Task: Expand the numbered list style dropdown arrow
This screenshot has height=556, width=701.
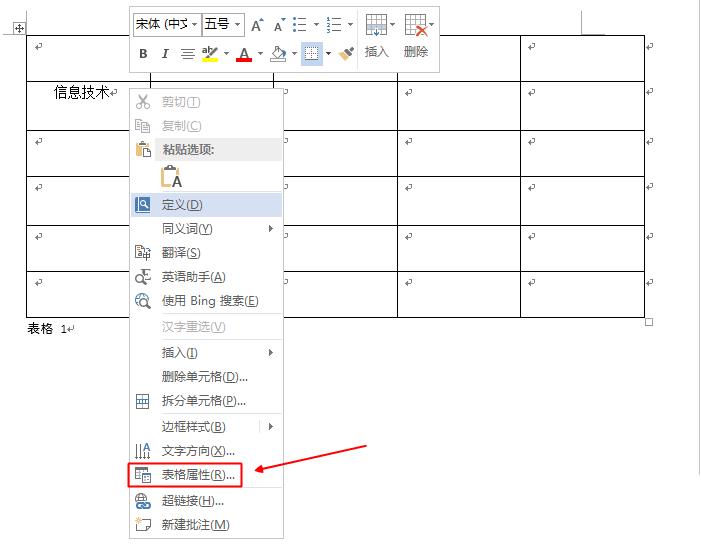Action: (350, 24)
